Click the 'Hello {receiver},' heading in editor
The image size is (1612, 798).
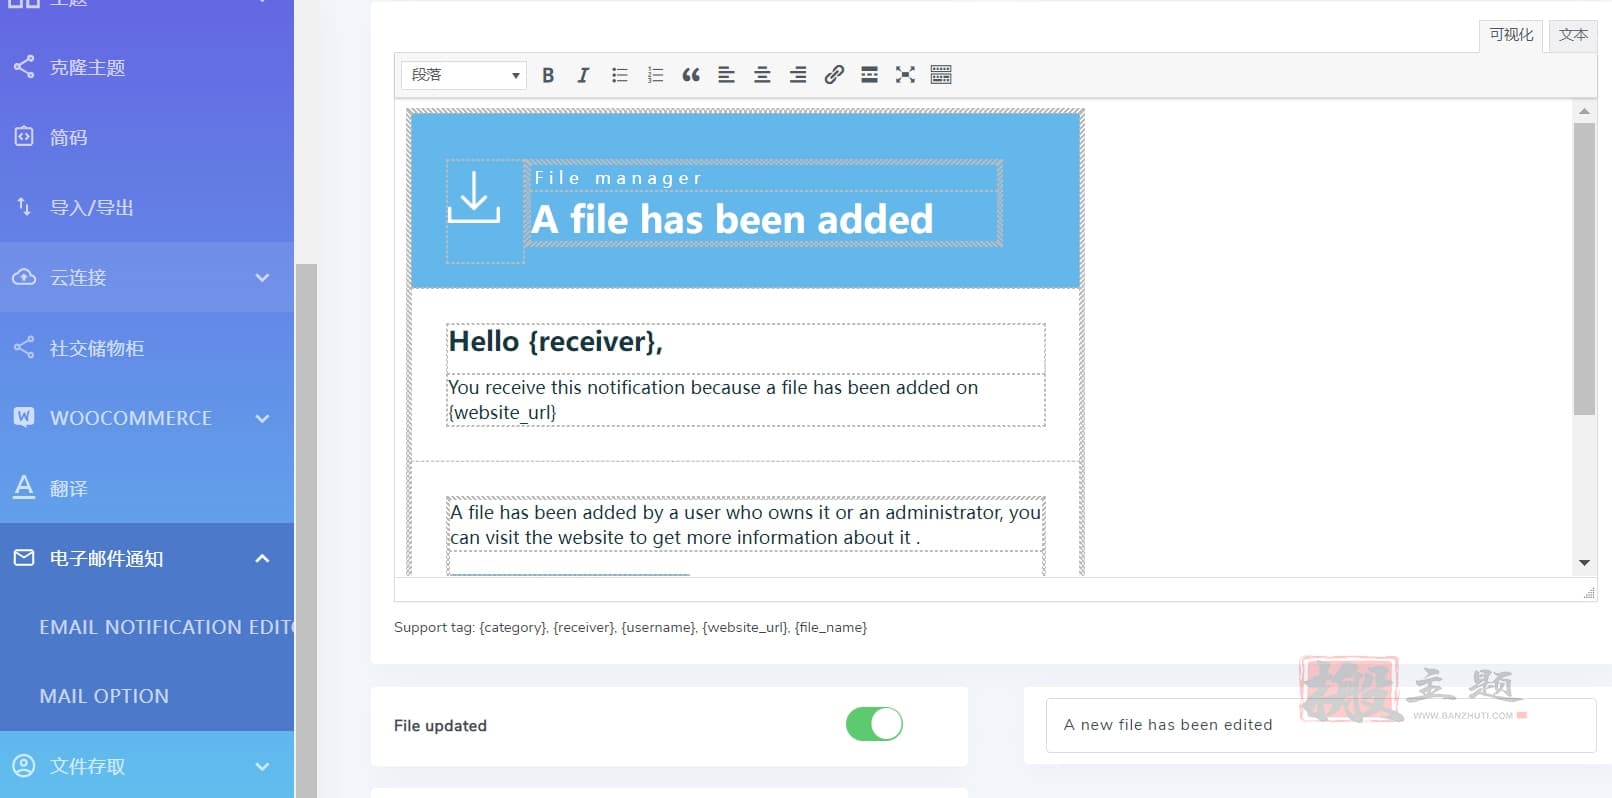coord(555,342)
